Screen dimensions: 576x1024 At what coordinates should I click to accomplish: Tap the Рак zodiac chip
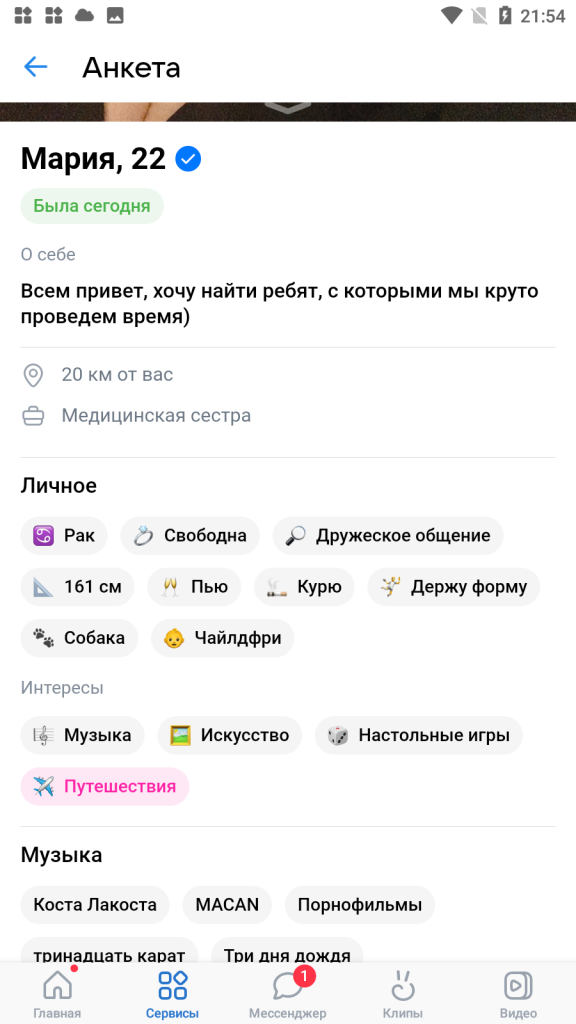pos(64,536)
